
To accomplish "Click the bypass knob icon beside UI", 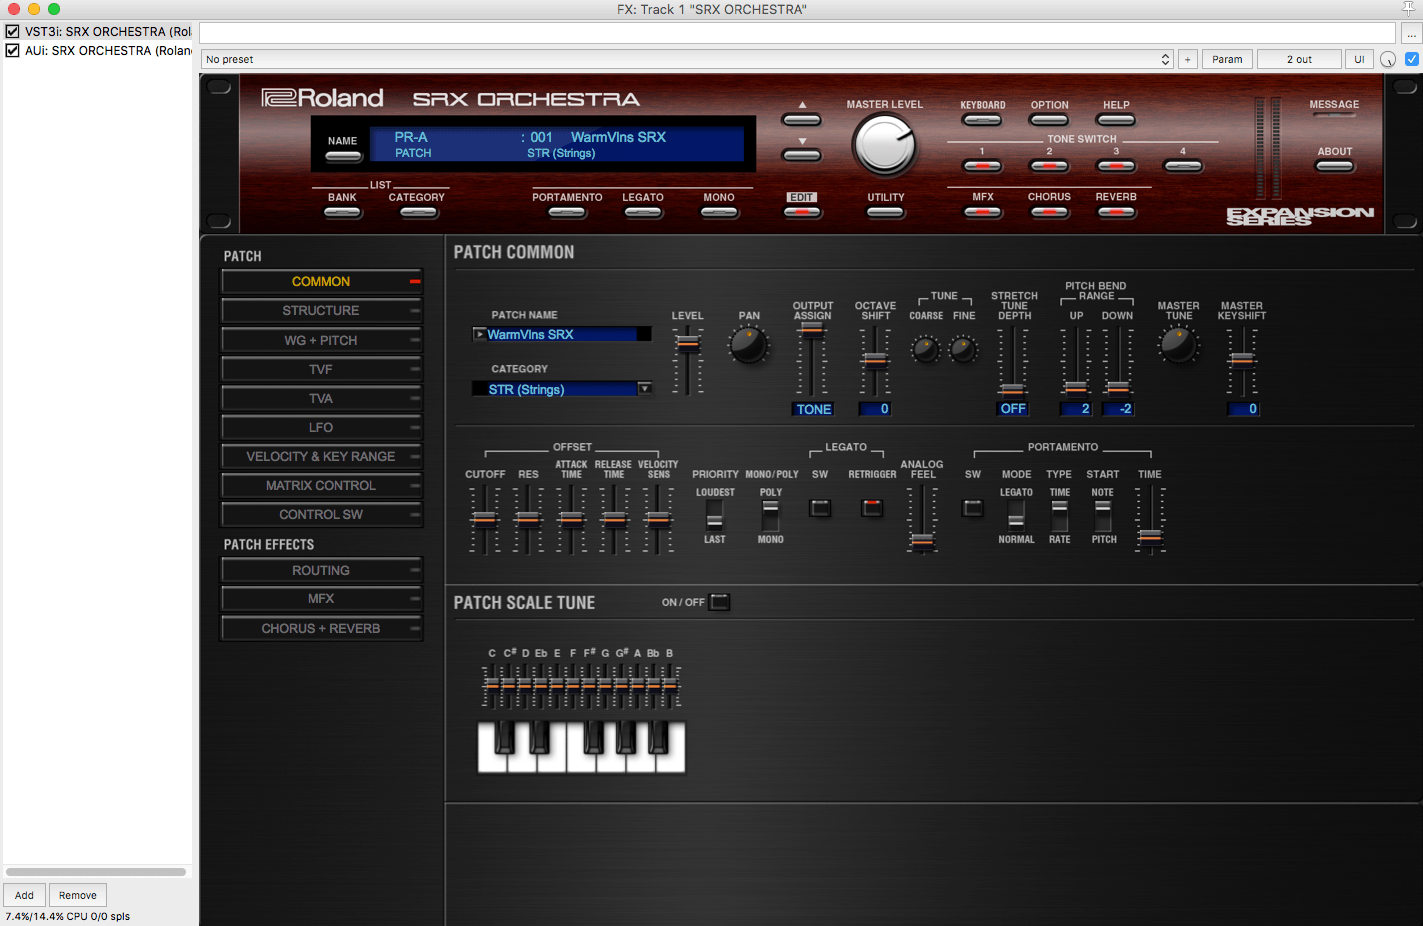I will tap(1388, 59).
